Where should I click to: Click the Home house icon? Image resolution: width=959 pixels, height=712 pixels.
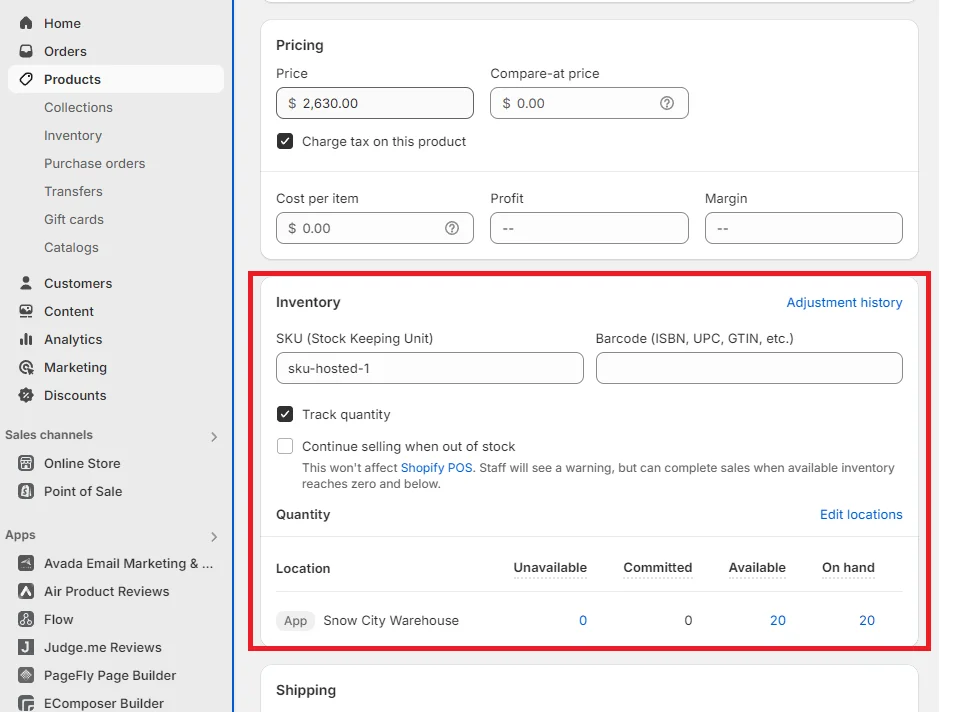[26, 23]
